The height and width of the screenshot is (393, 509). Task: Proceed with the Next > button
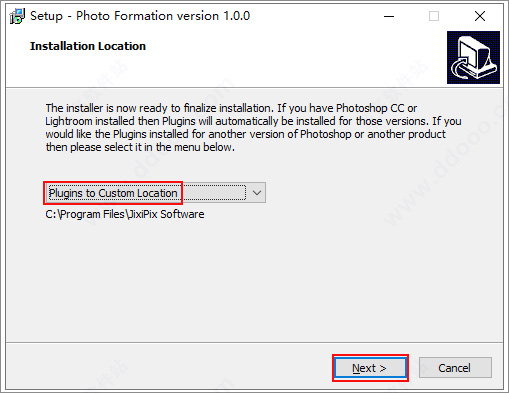370,368
